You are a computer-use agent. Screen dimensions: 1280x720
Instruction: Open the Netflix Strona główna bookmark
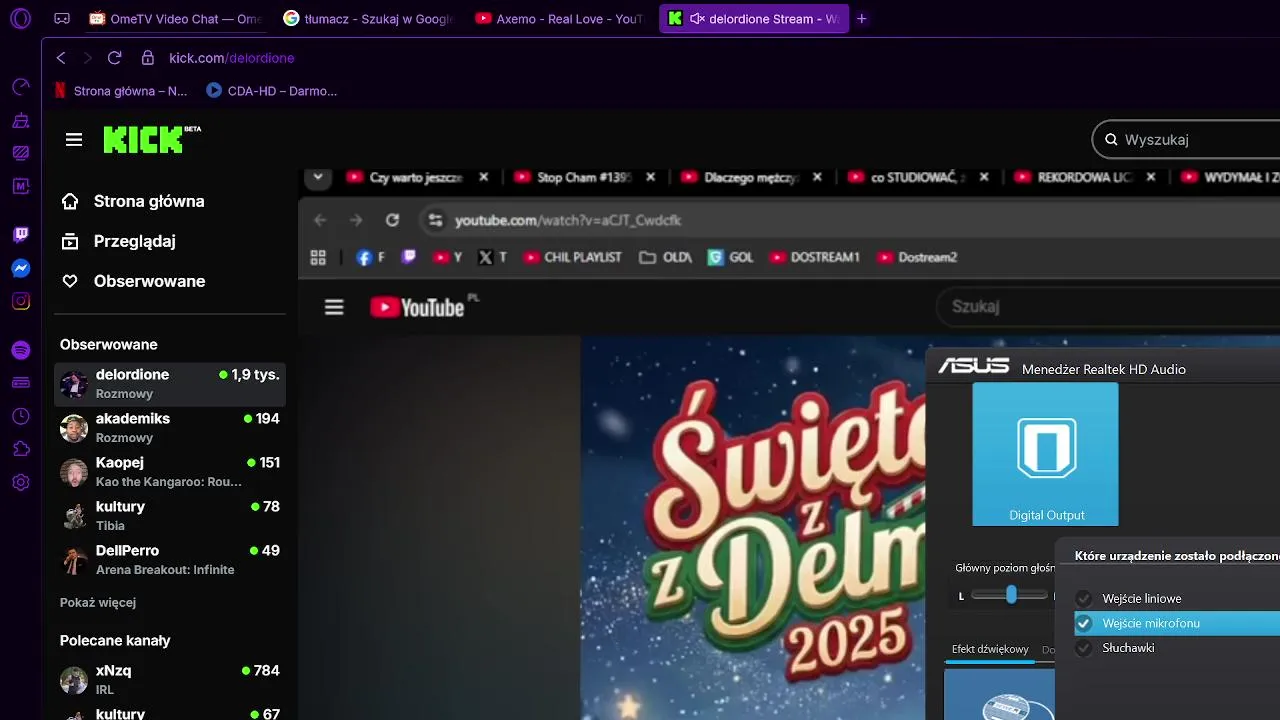coord(120,90)
